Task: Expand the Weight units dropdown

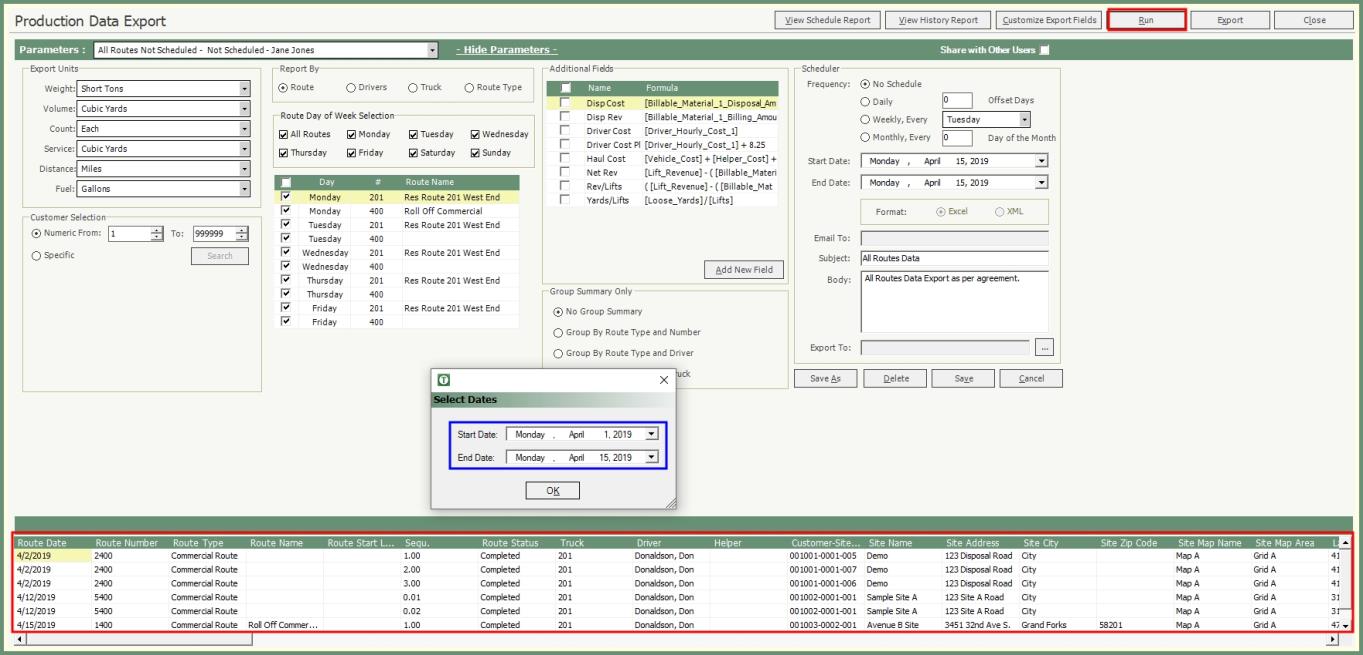Action: 244,89
